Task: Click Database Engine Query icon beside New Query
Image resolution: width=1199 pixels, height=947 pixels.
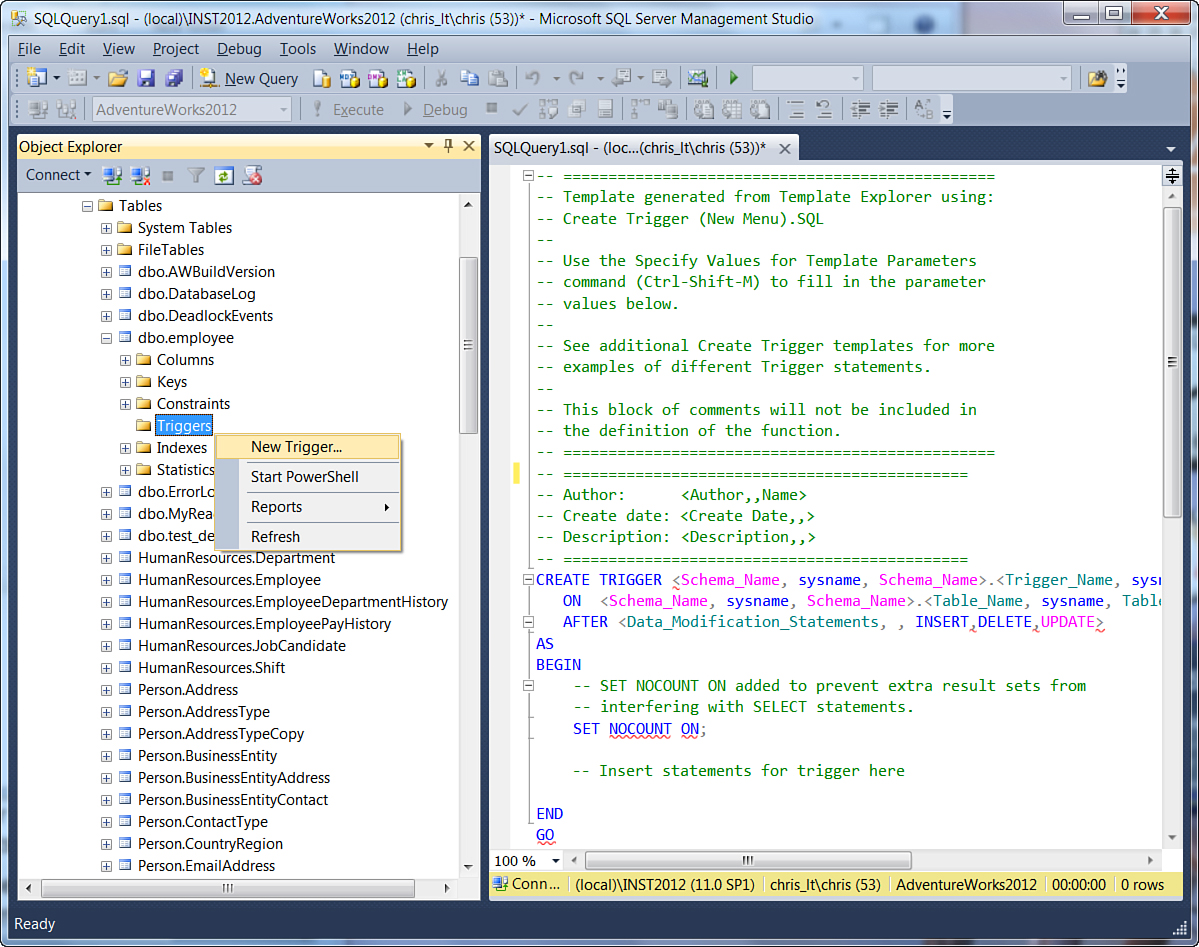Action: (x=322, y=78)
